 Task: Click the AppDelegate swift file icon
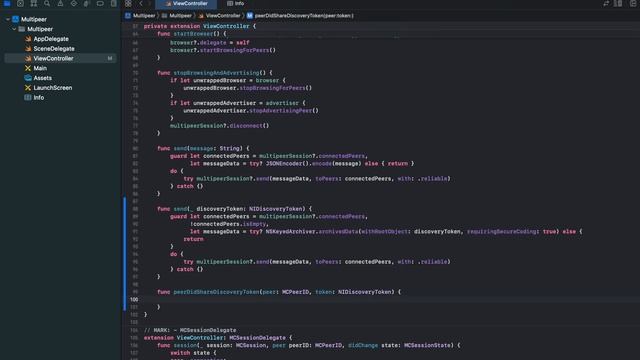(28, 39)
